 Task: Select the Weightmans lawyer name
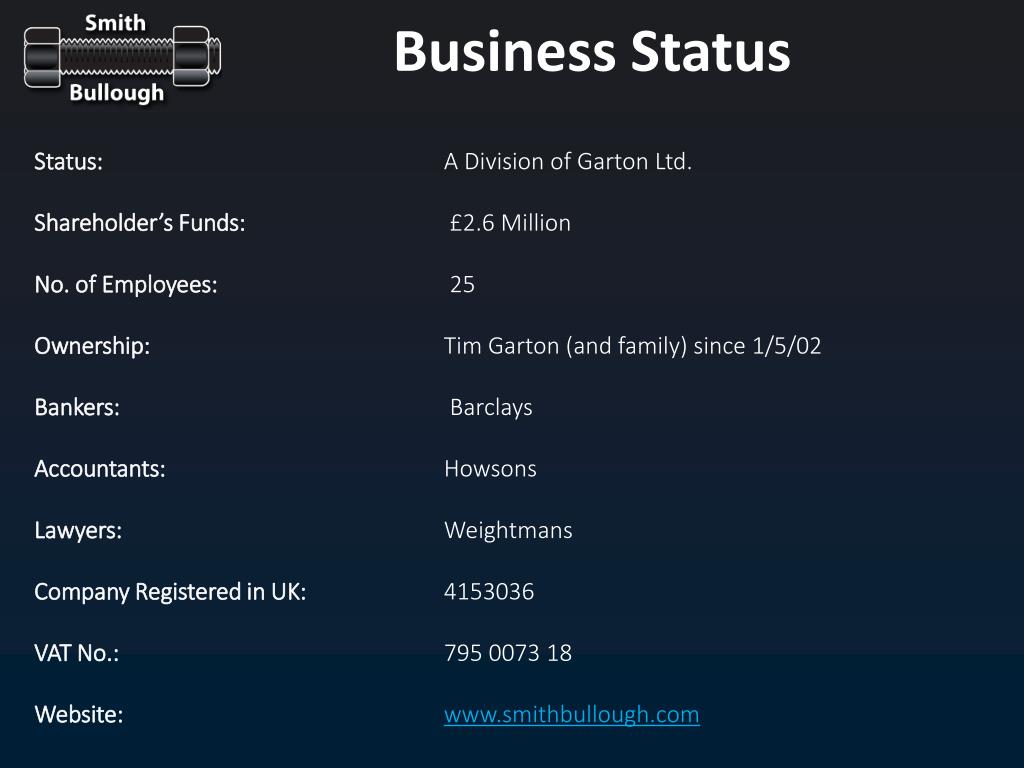(x=509, y=530)
